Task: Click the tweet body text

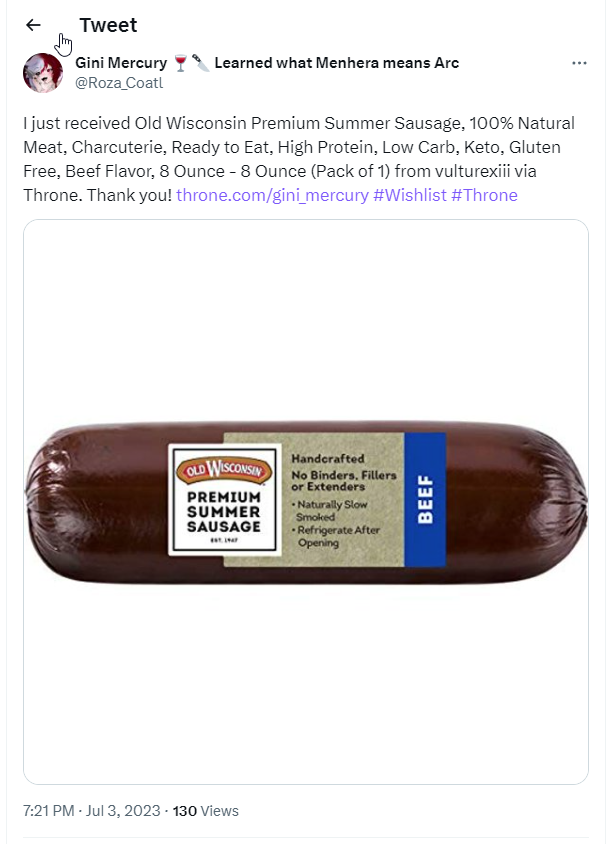Action: pyautogui.click(x=299, y=159)
